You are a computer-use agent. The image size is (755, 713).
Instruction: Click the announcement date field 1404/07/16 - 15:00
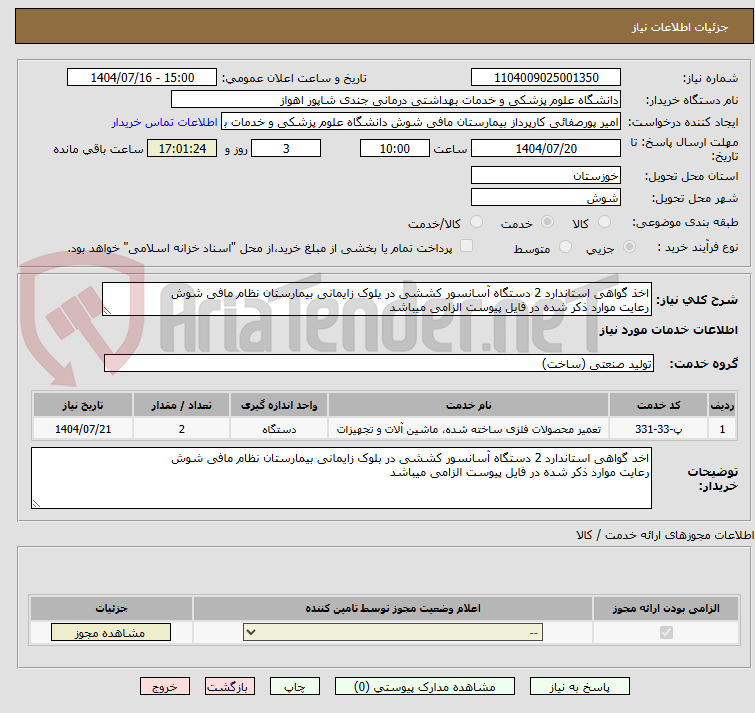pyautogui.click(x=142, y=78)
